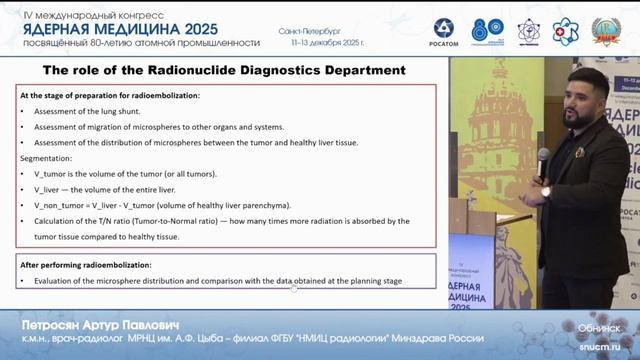640x360 pixels.
Task: Click the 'Санкт-Петербург' location text
Action: [x=309, y=31]
